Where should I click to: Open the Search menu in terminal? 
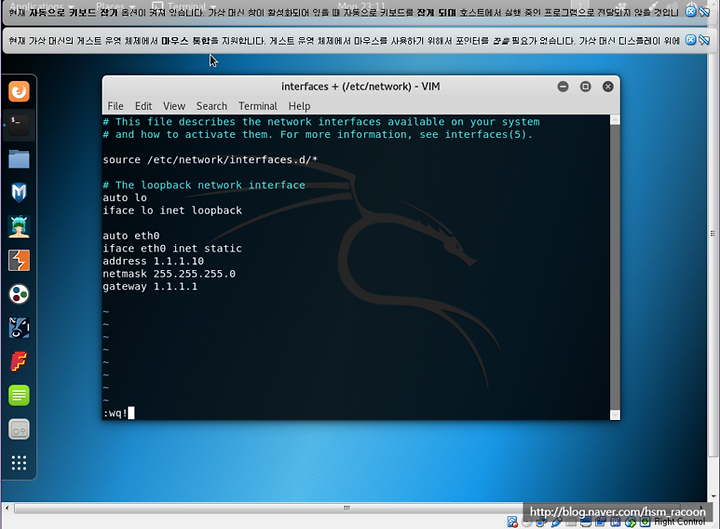pyautogui.click(x=212, y=106)
